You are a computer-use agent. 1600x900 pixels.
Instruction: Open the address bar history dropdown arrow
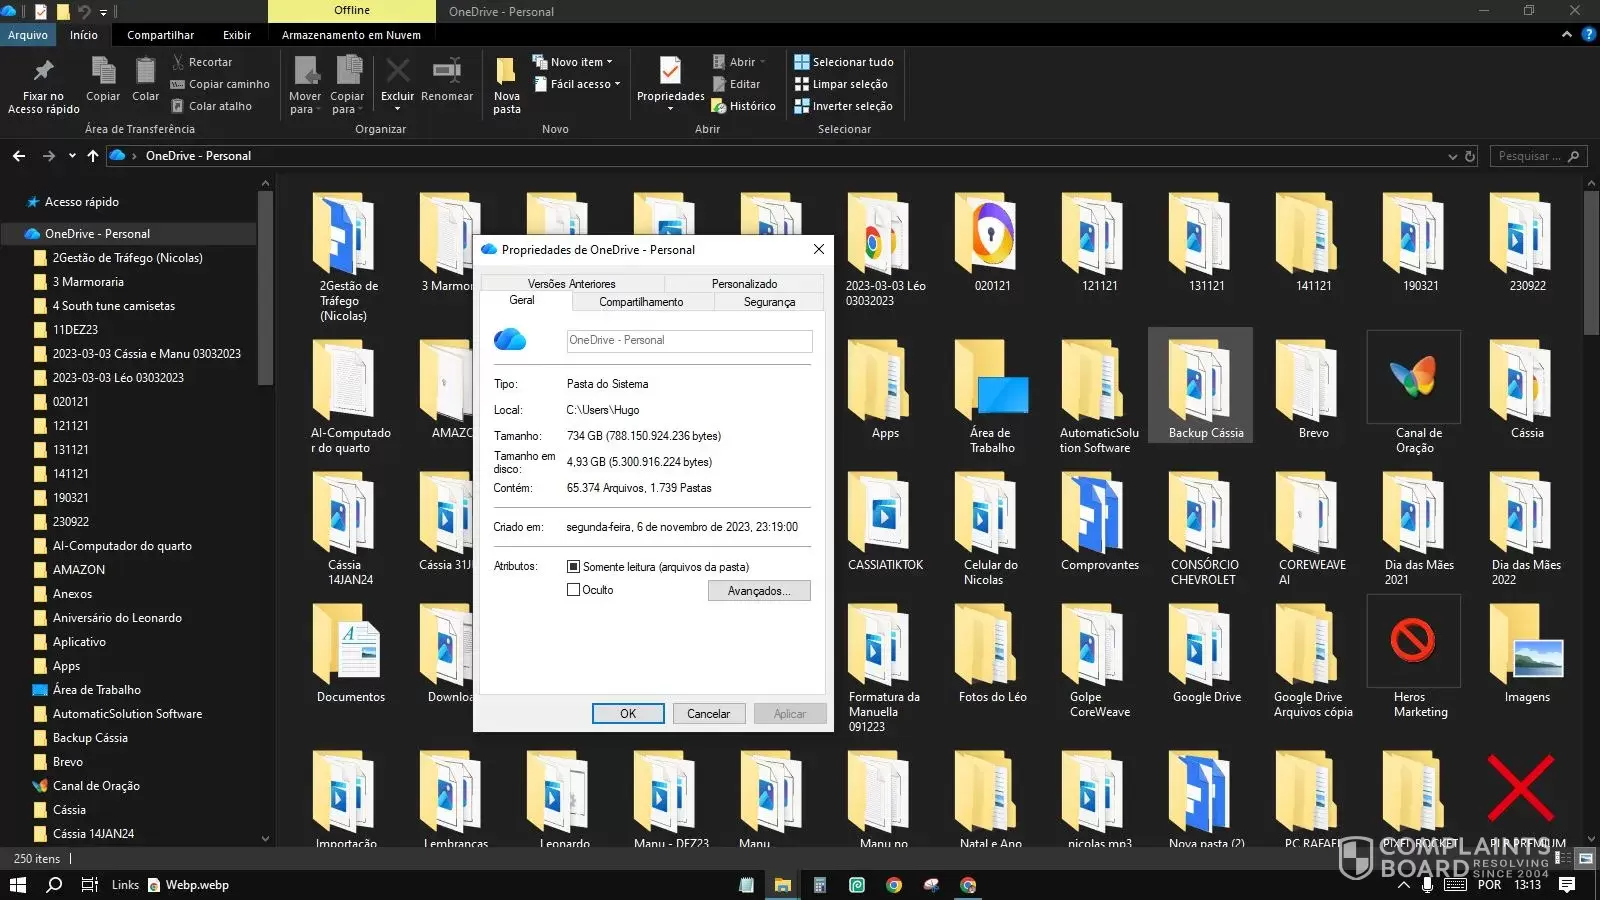1452,156
